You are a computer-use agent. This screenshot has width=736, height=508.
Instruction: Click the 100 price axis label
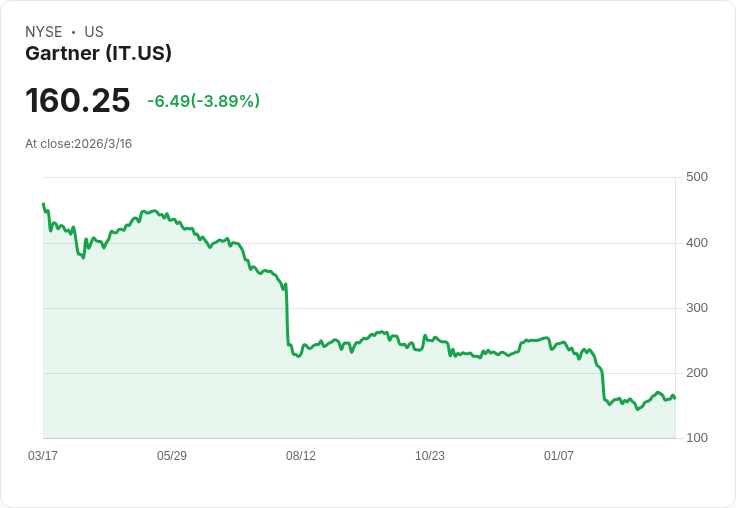tap(697, 438)
